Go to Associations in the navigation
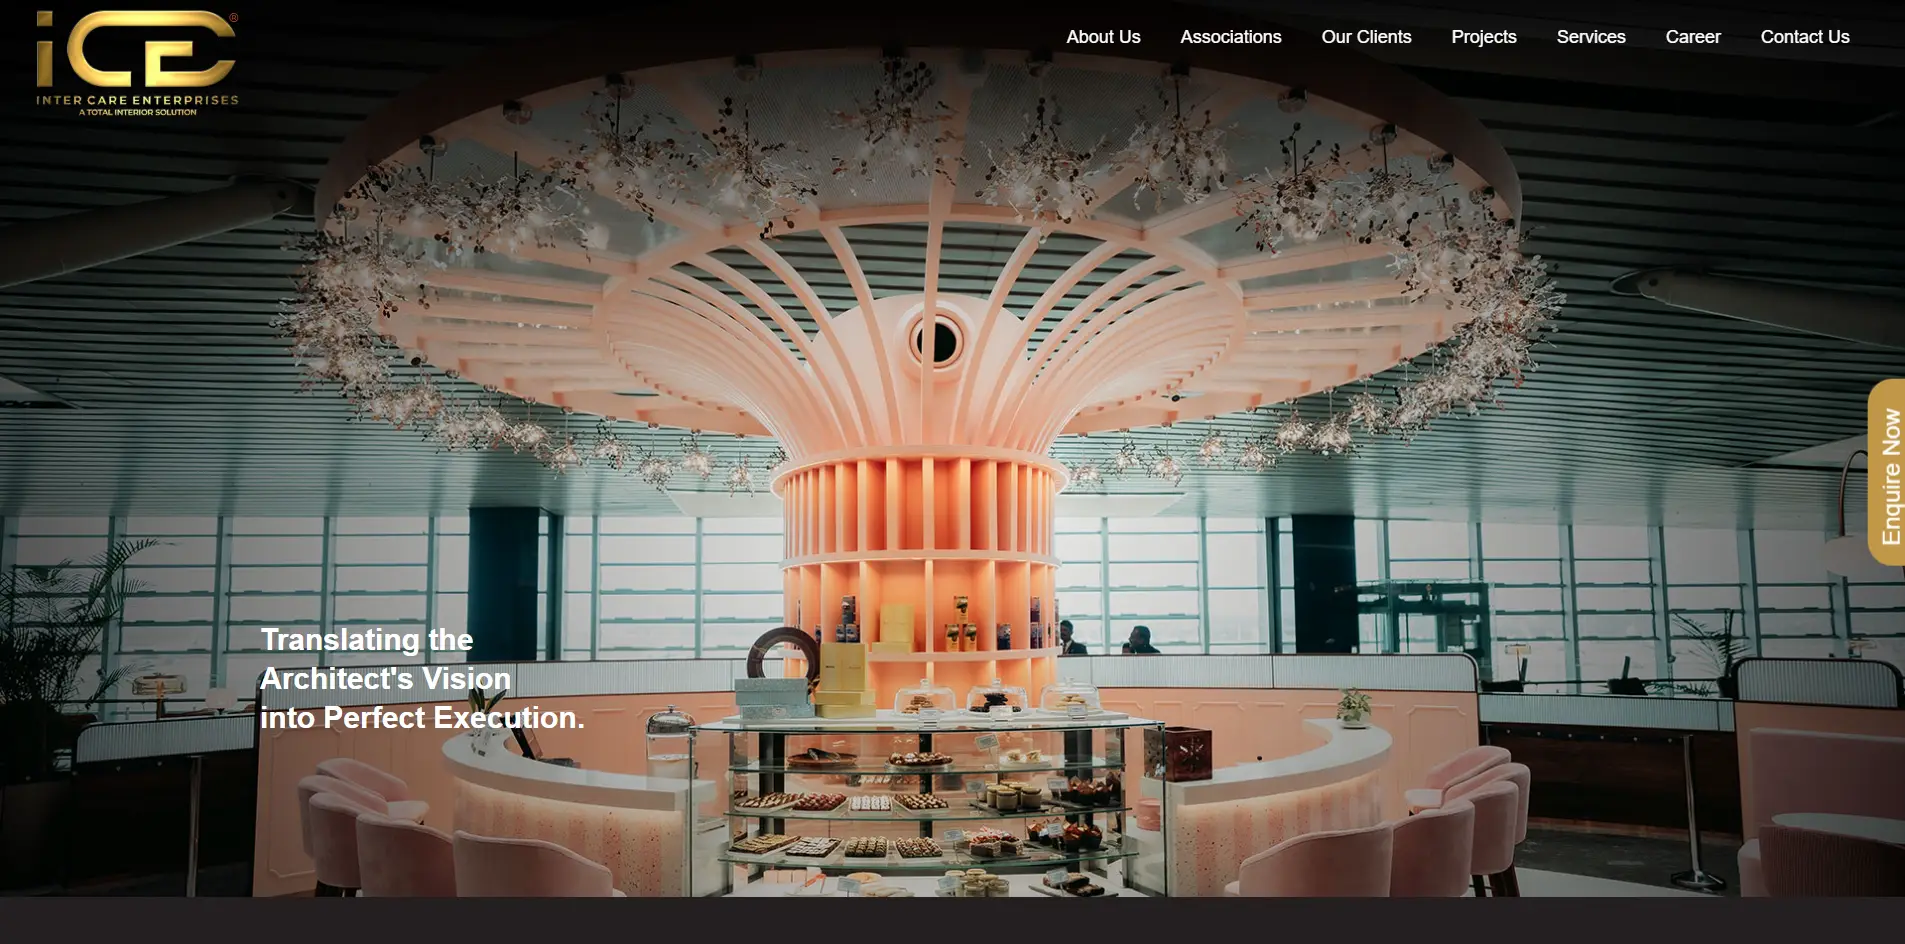The image size is (1905, 944). click(x=1230, y=37)
